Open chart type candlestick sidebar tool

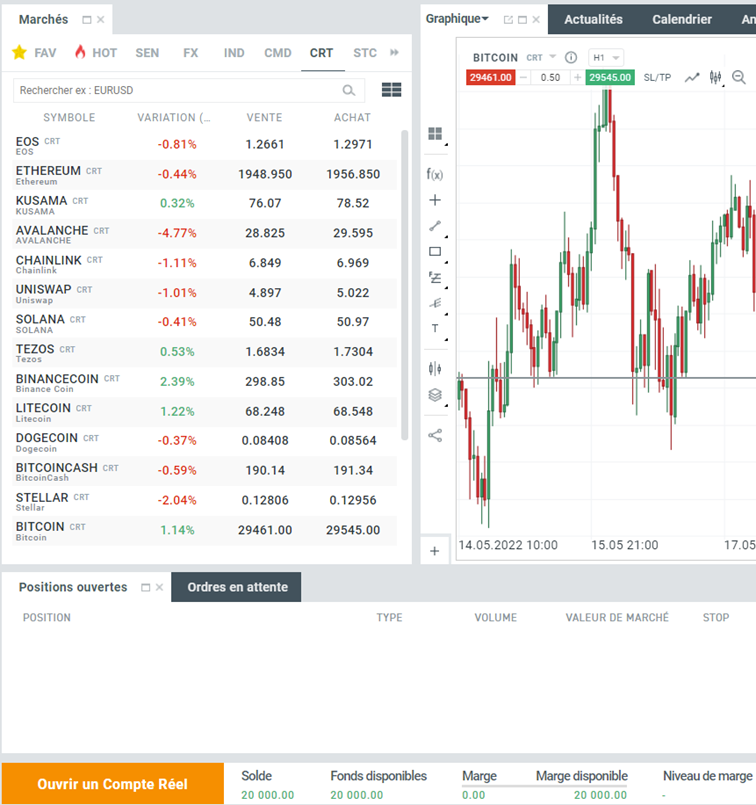[x=435, y=368]
